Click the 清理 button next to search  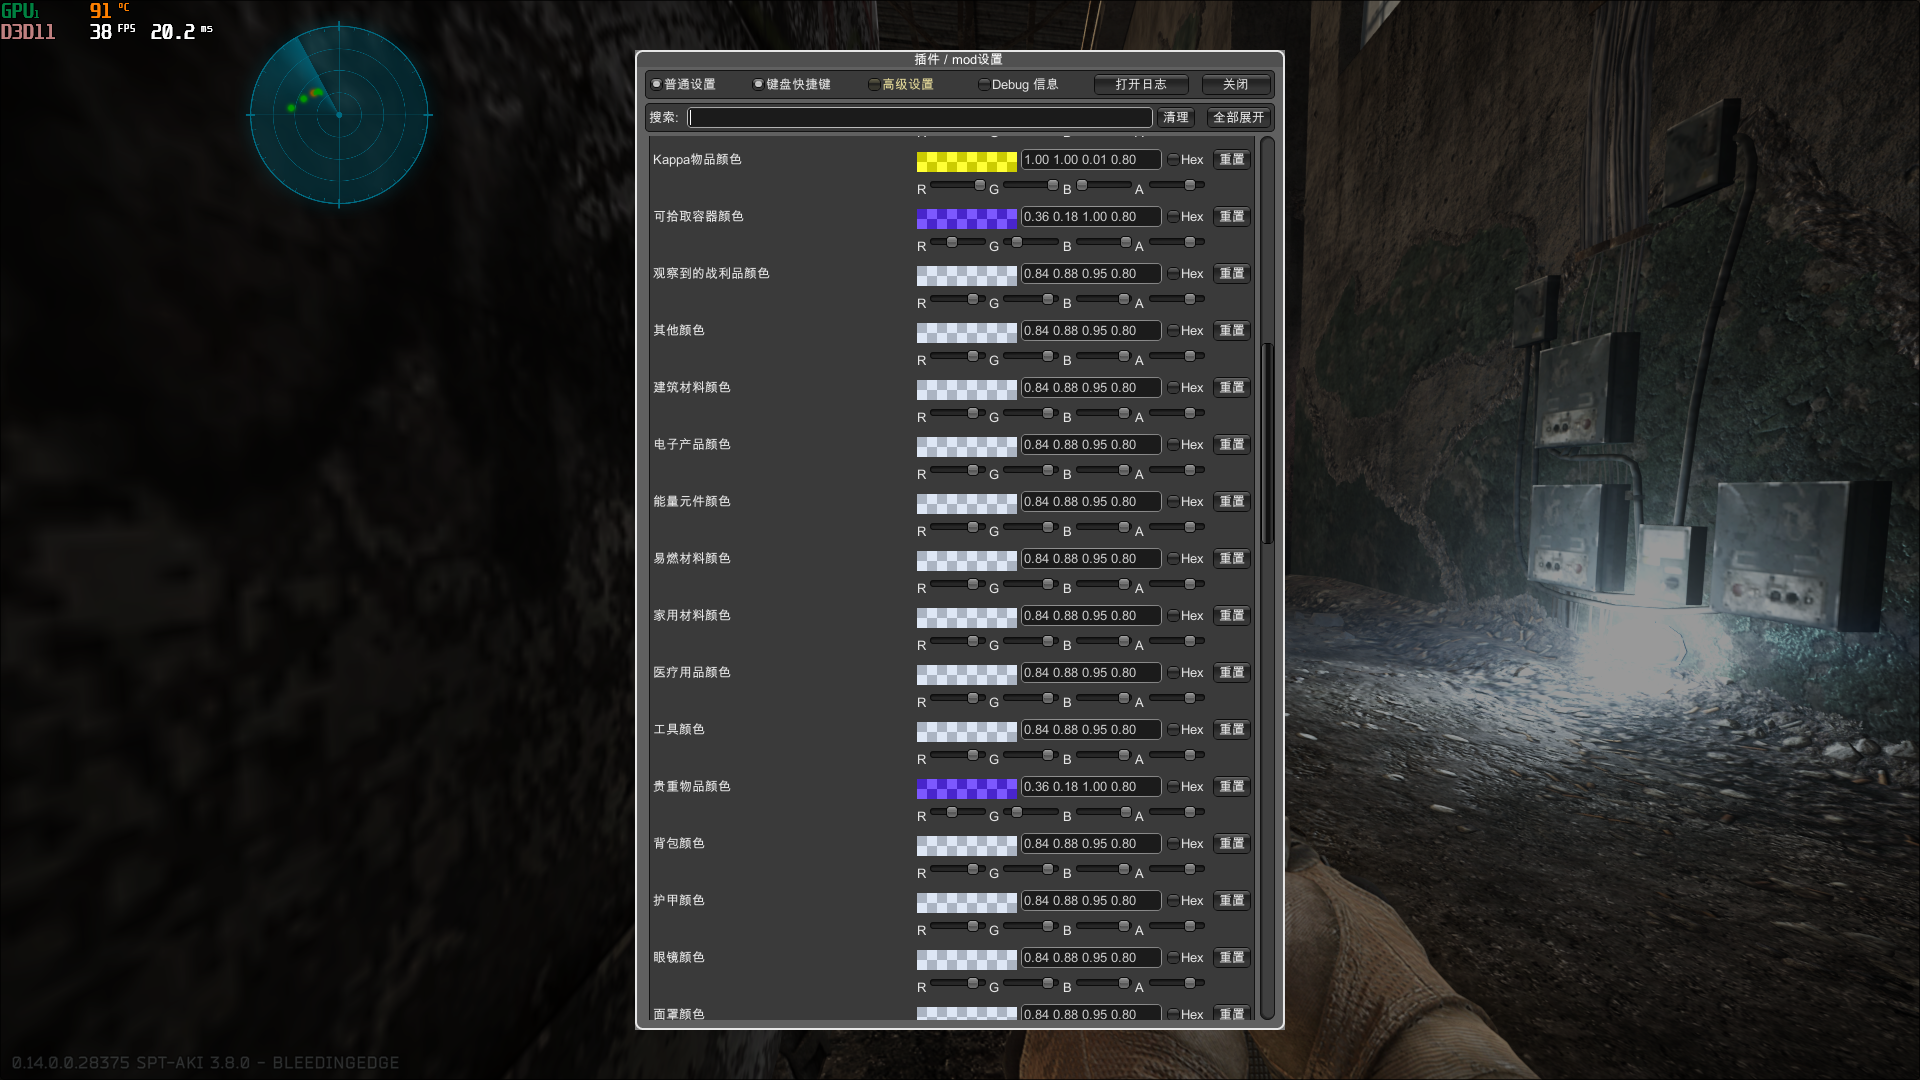[1176, 117]
